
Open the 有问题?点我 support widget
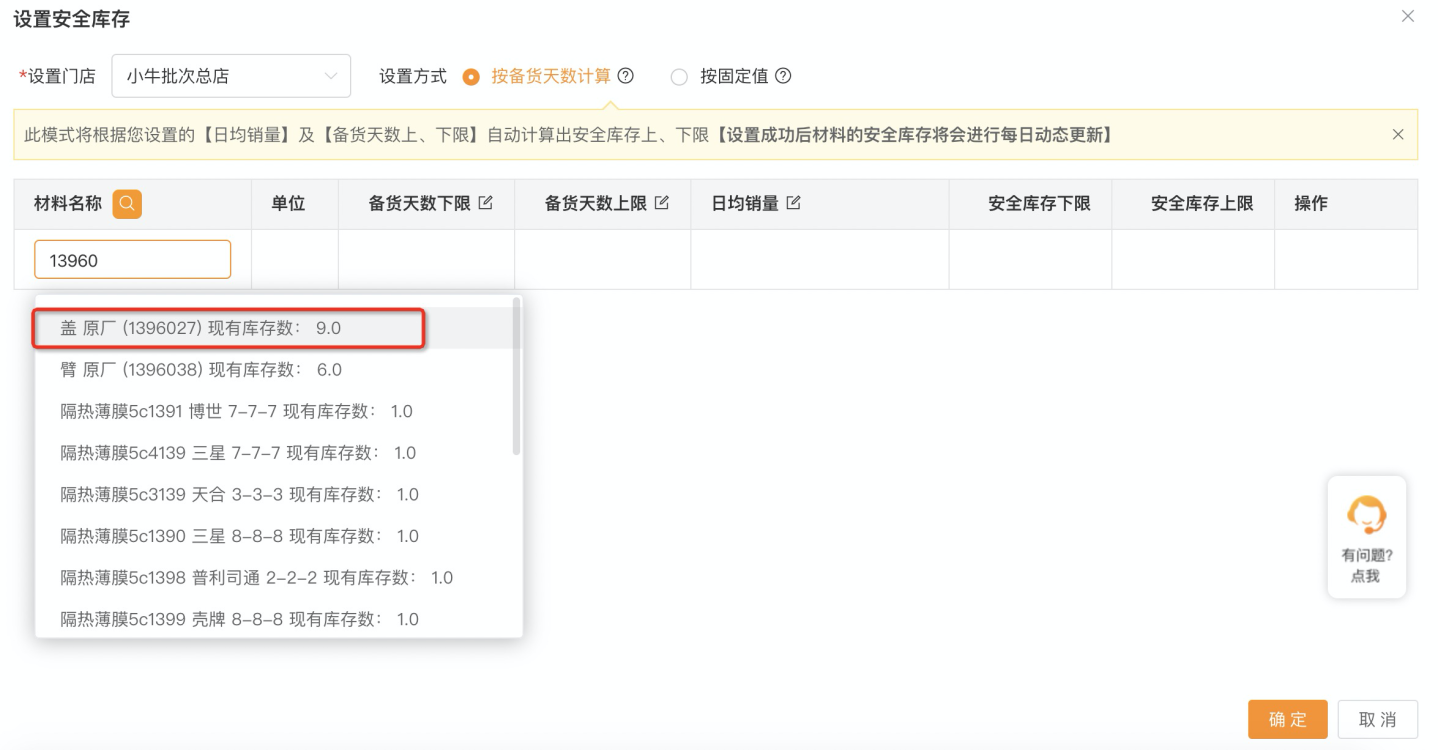(1366, 537)
